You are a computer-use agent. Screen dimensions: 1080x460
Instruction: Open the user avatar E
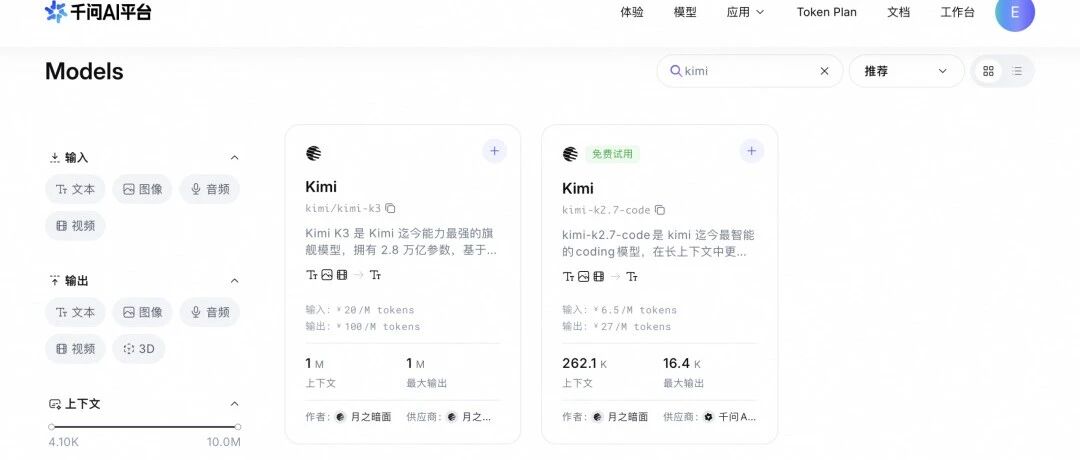click(1015, 12)
